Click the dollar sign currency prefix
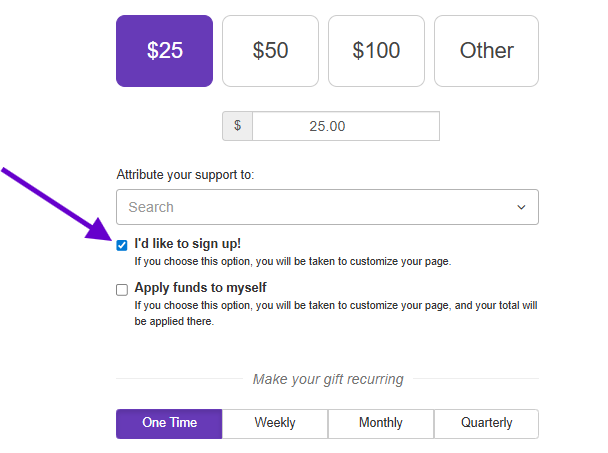The image size is (608, 453). [237, 126]
